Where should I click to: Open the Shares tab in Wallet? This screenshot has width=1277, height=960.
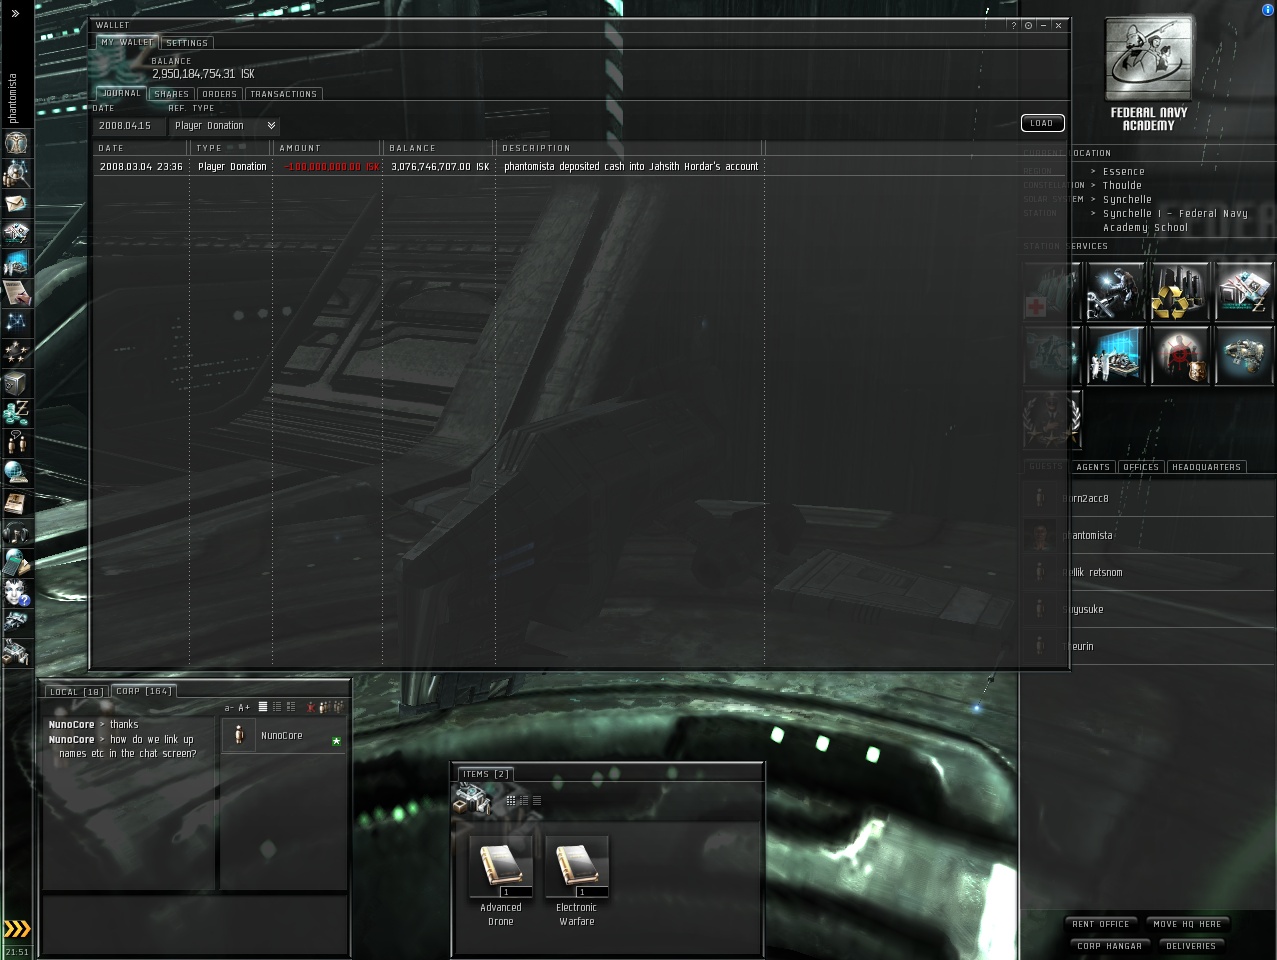[171, 94]
